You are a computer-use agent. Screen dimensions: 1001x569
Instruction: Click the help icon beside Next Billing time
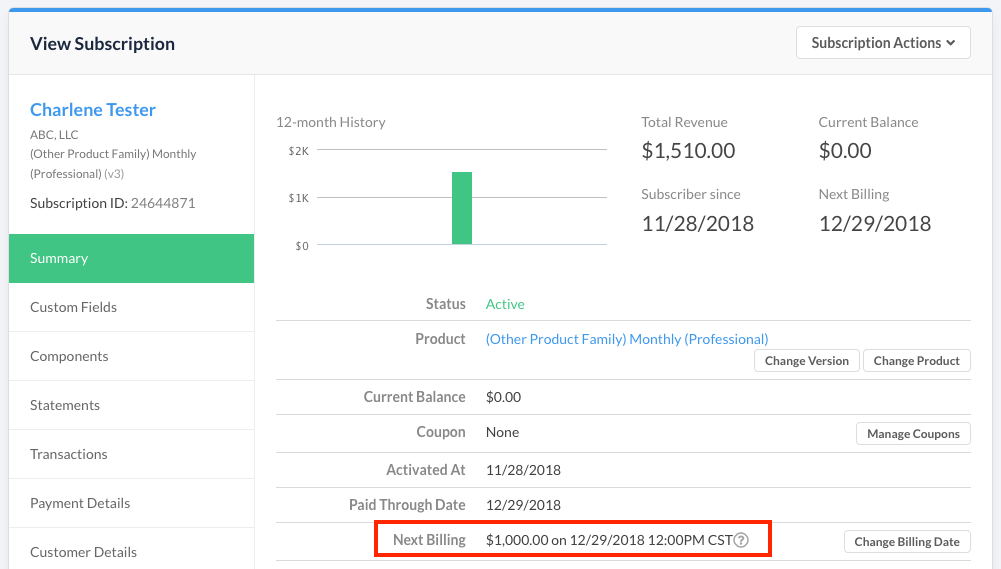click(741, 540)
